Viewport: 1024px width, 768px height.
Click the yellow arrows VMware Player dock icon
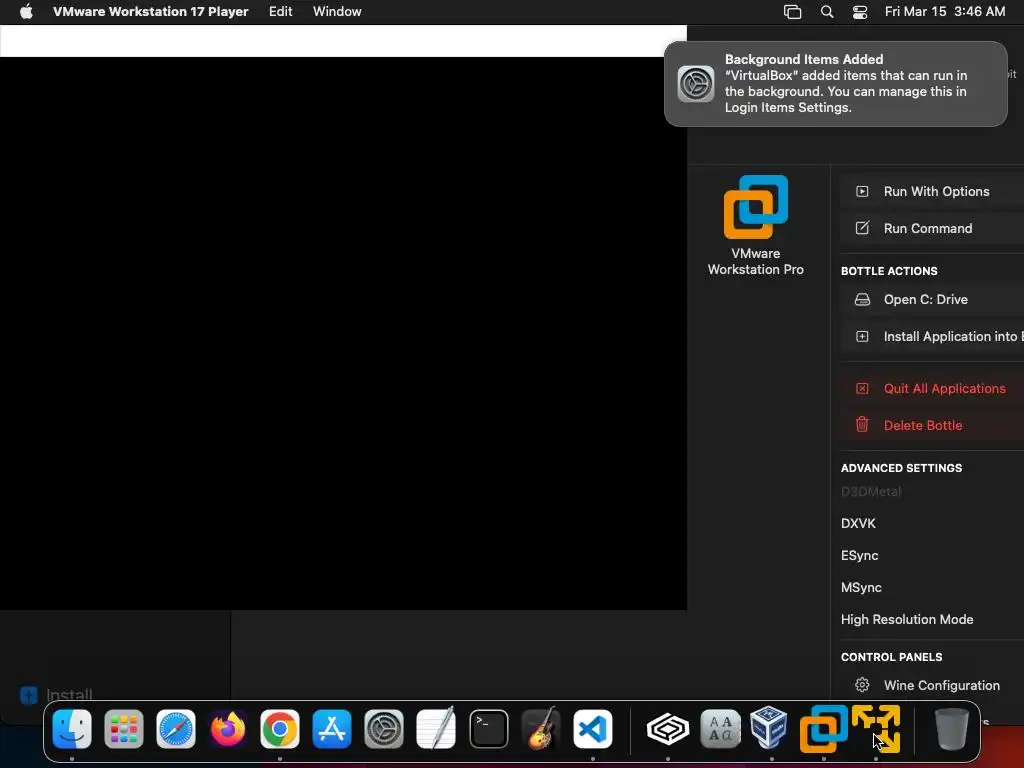(x=876, y=729)
